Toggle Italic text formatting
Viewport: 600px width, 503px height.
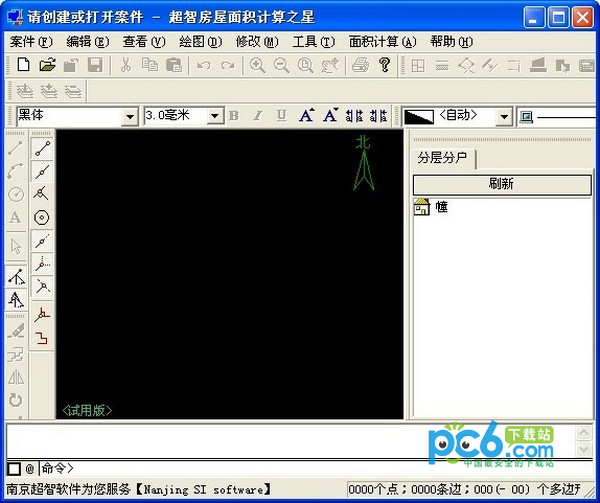point(258,116)
